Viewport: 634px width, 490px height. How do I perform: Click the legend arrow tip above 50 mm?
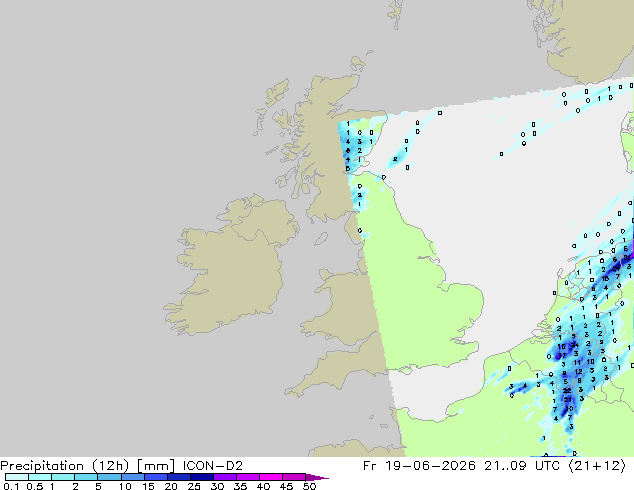(317, 477)
